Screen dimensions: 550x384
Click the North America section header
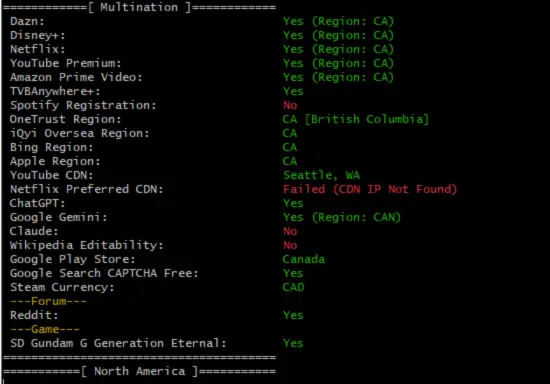(x=140, y=371)
